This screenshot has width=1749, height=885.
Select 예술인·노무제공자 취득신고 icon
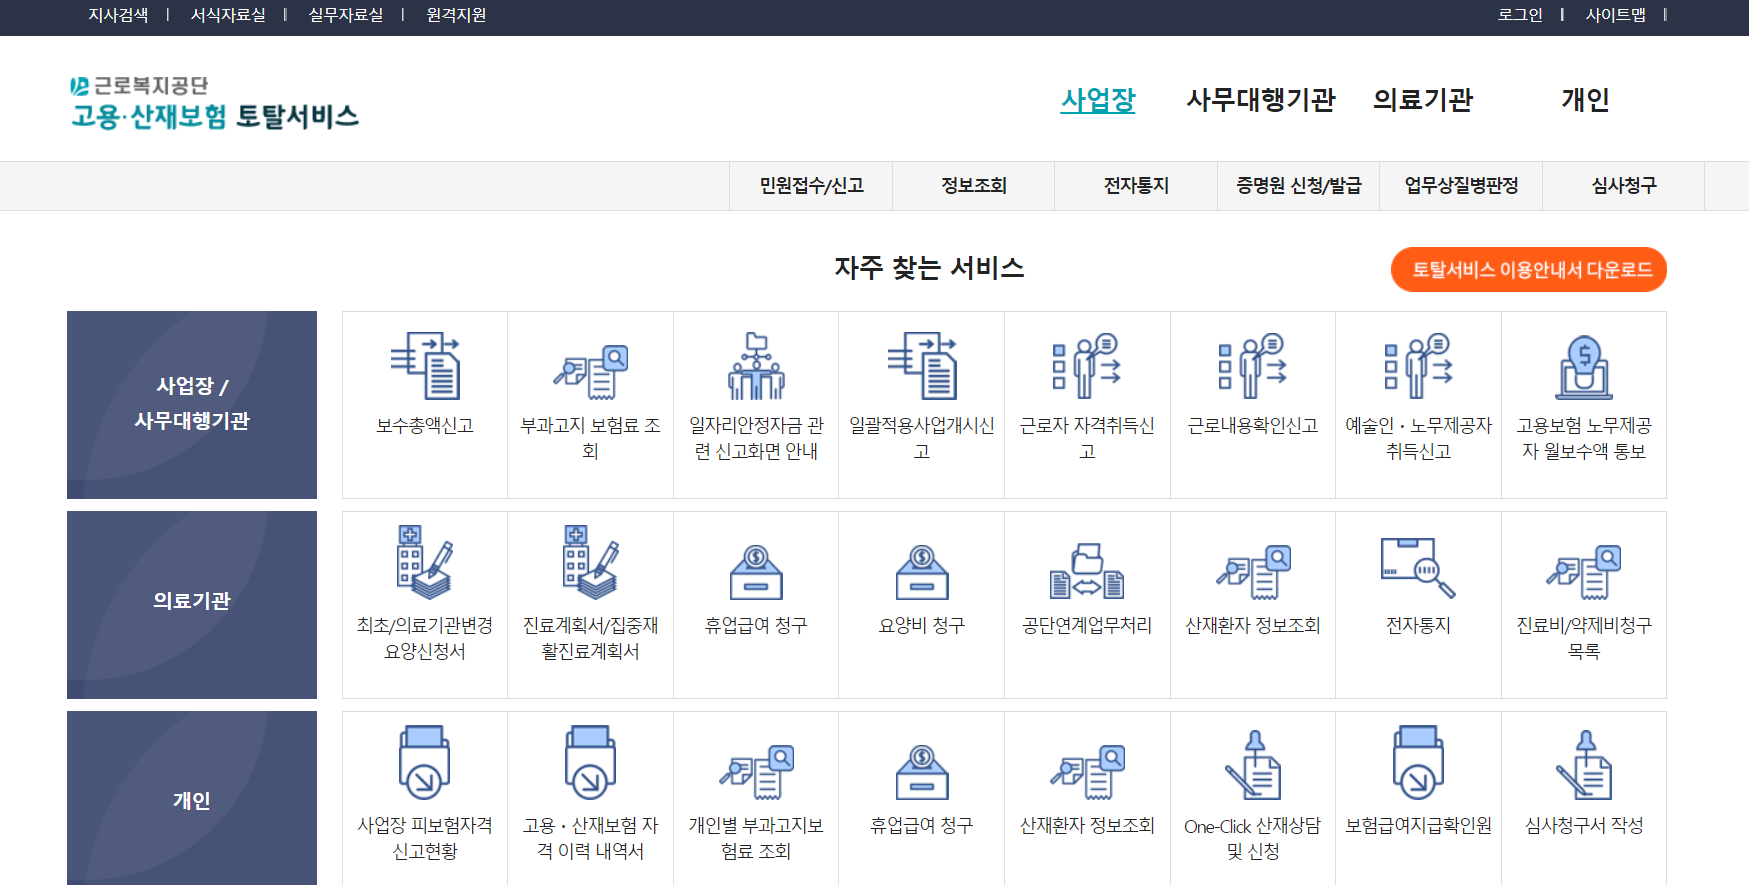point(1418,366)
